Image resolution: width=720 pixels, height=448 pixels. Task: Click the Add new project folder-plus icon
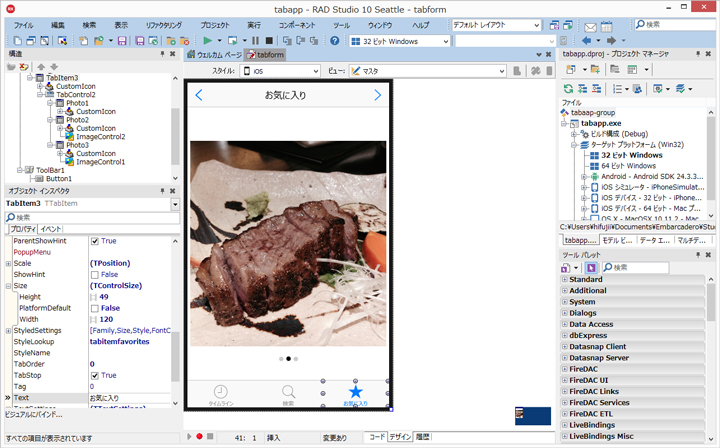pyautogui.click(x=595, y=70)
